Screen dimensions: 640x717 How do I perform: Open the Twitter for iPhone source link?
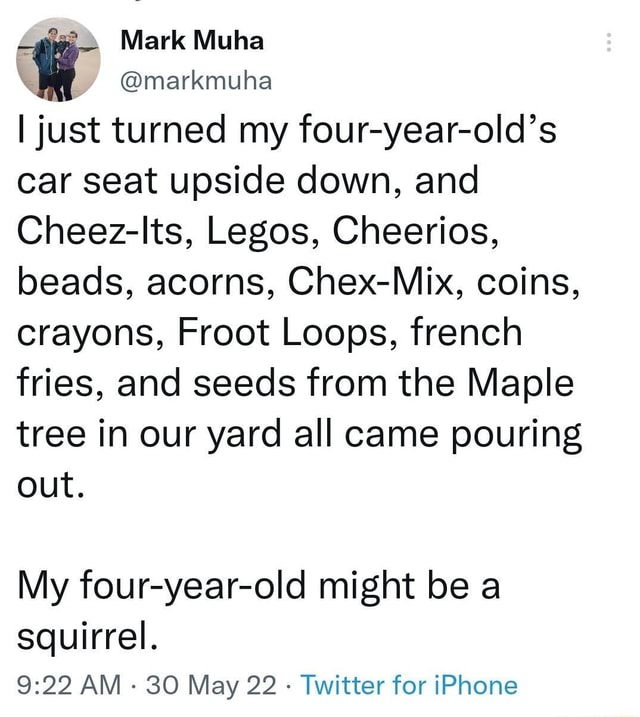click(x=410, y=685)
